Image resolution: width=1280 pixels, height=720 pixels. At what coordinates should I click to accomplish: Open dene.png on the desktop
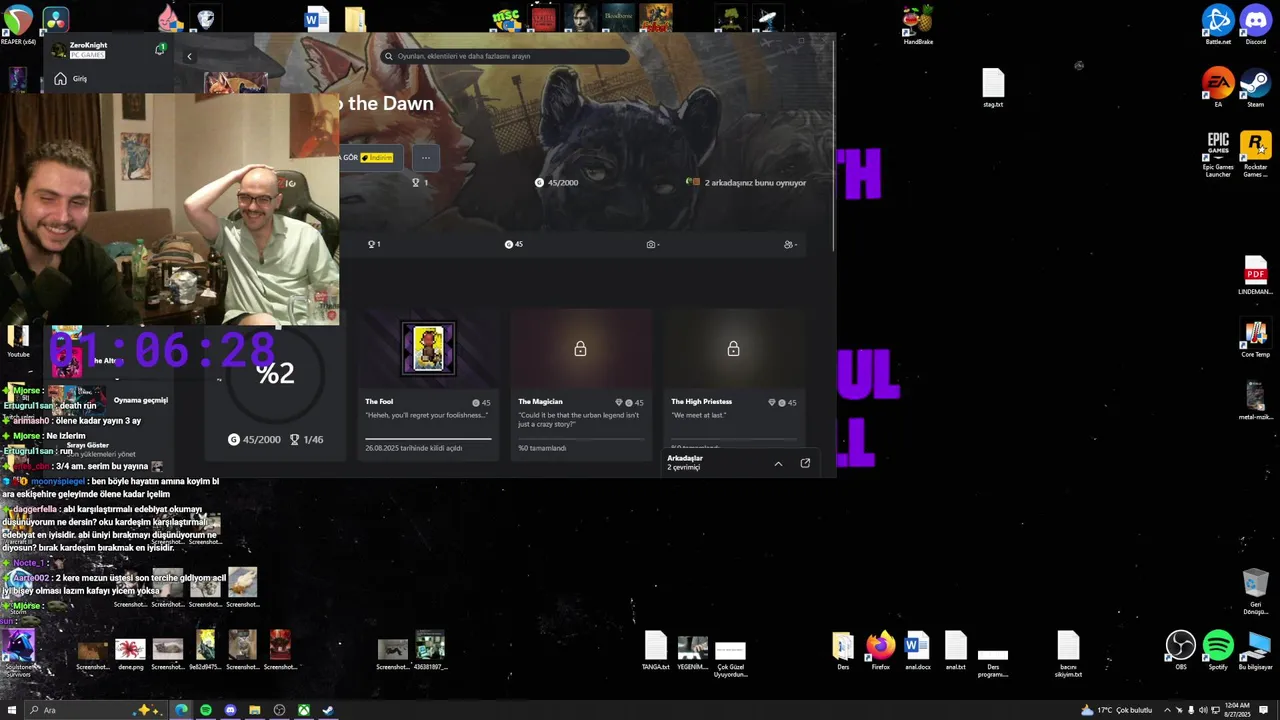pos(130,652)
